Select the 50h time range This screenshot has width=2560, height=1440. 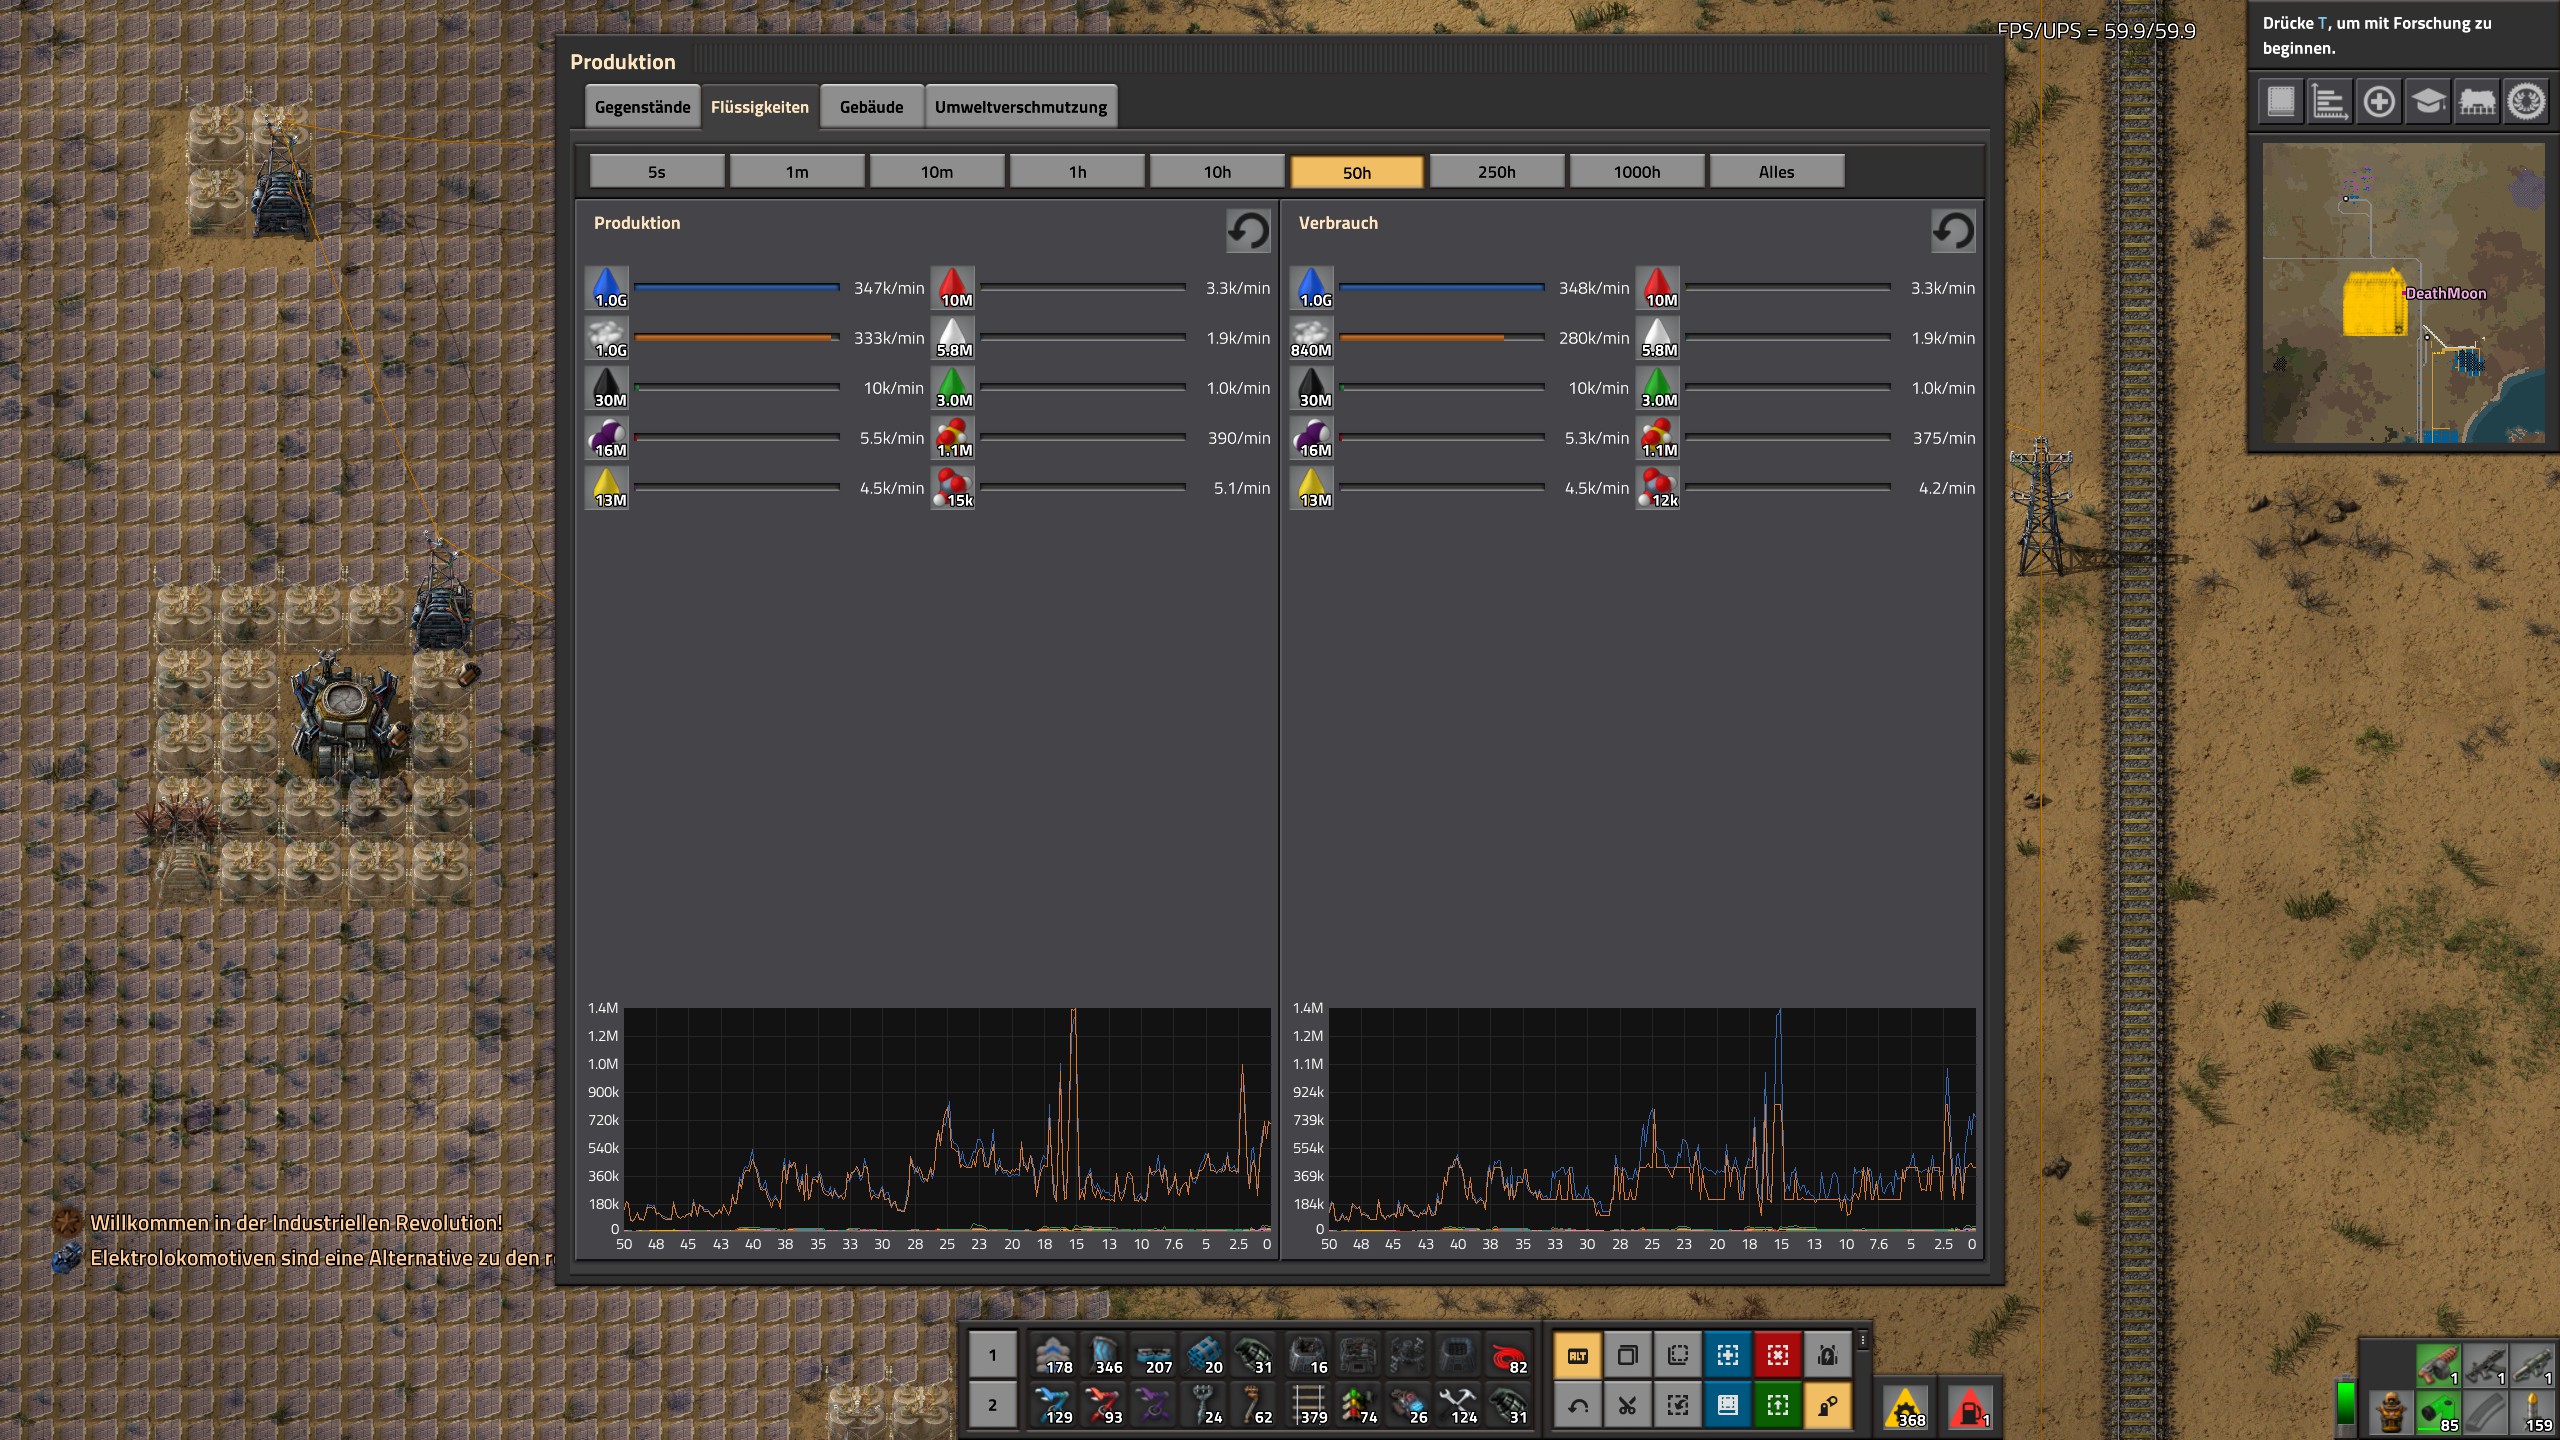click(x=1357, y=172)
